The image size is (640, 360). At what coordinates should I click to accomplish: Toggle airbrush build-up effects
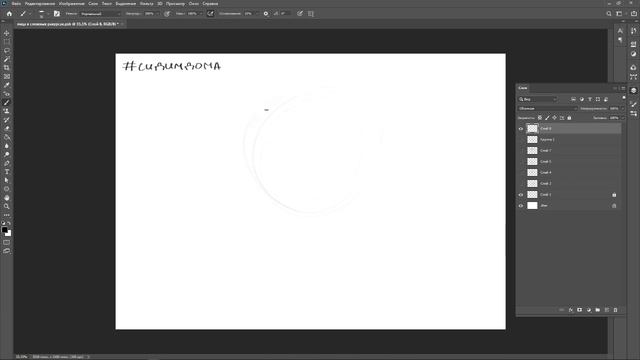tap(210, 13)
